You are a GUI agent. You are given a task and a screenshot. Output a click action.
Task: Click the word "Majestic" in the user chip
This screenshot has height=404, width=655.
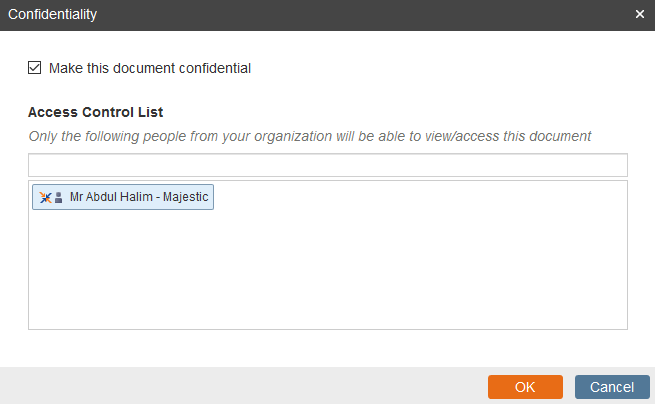185,197
